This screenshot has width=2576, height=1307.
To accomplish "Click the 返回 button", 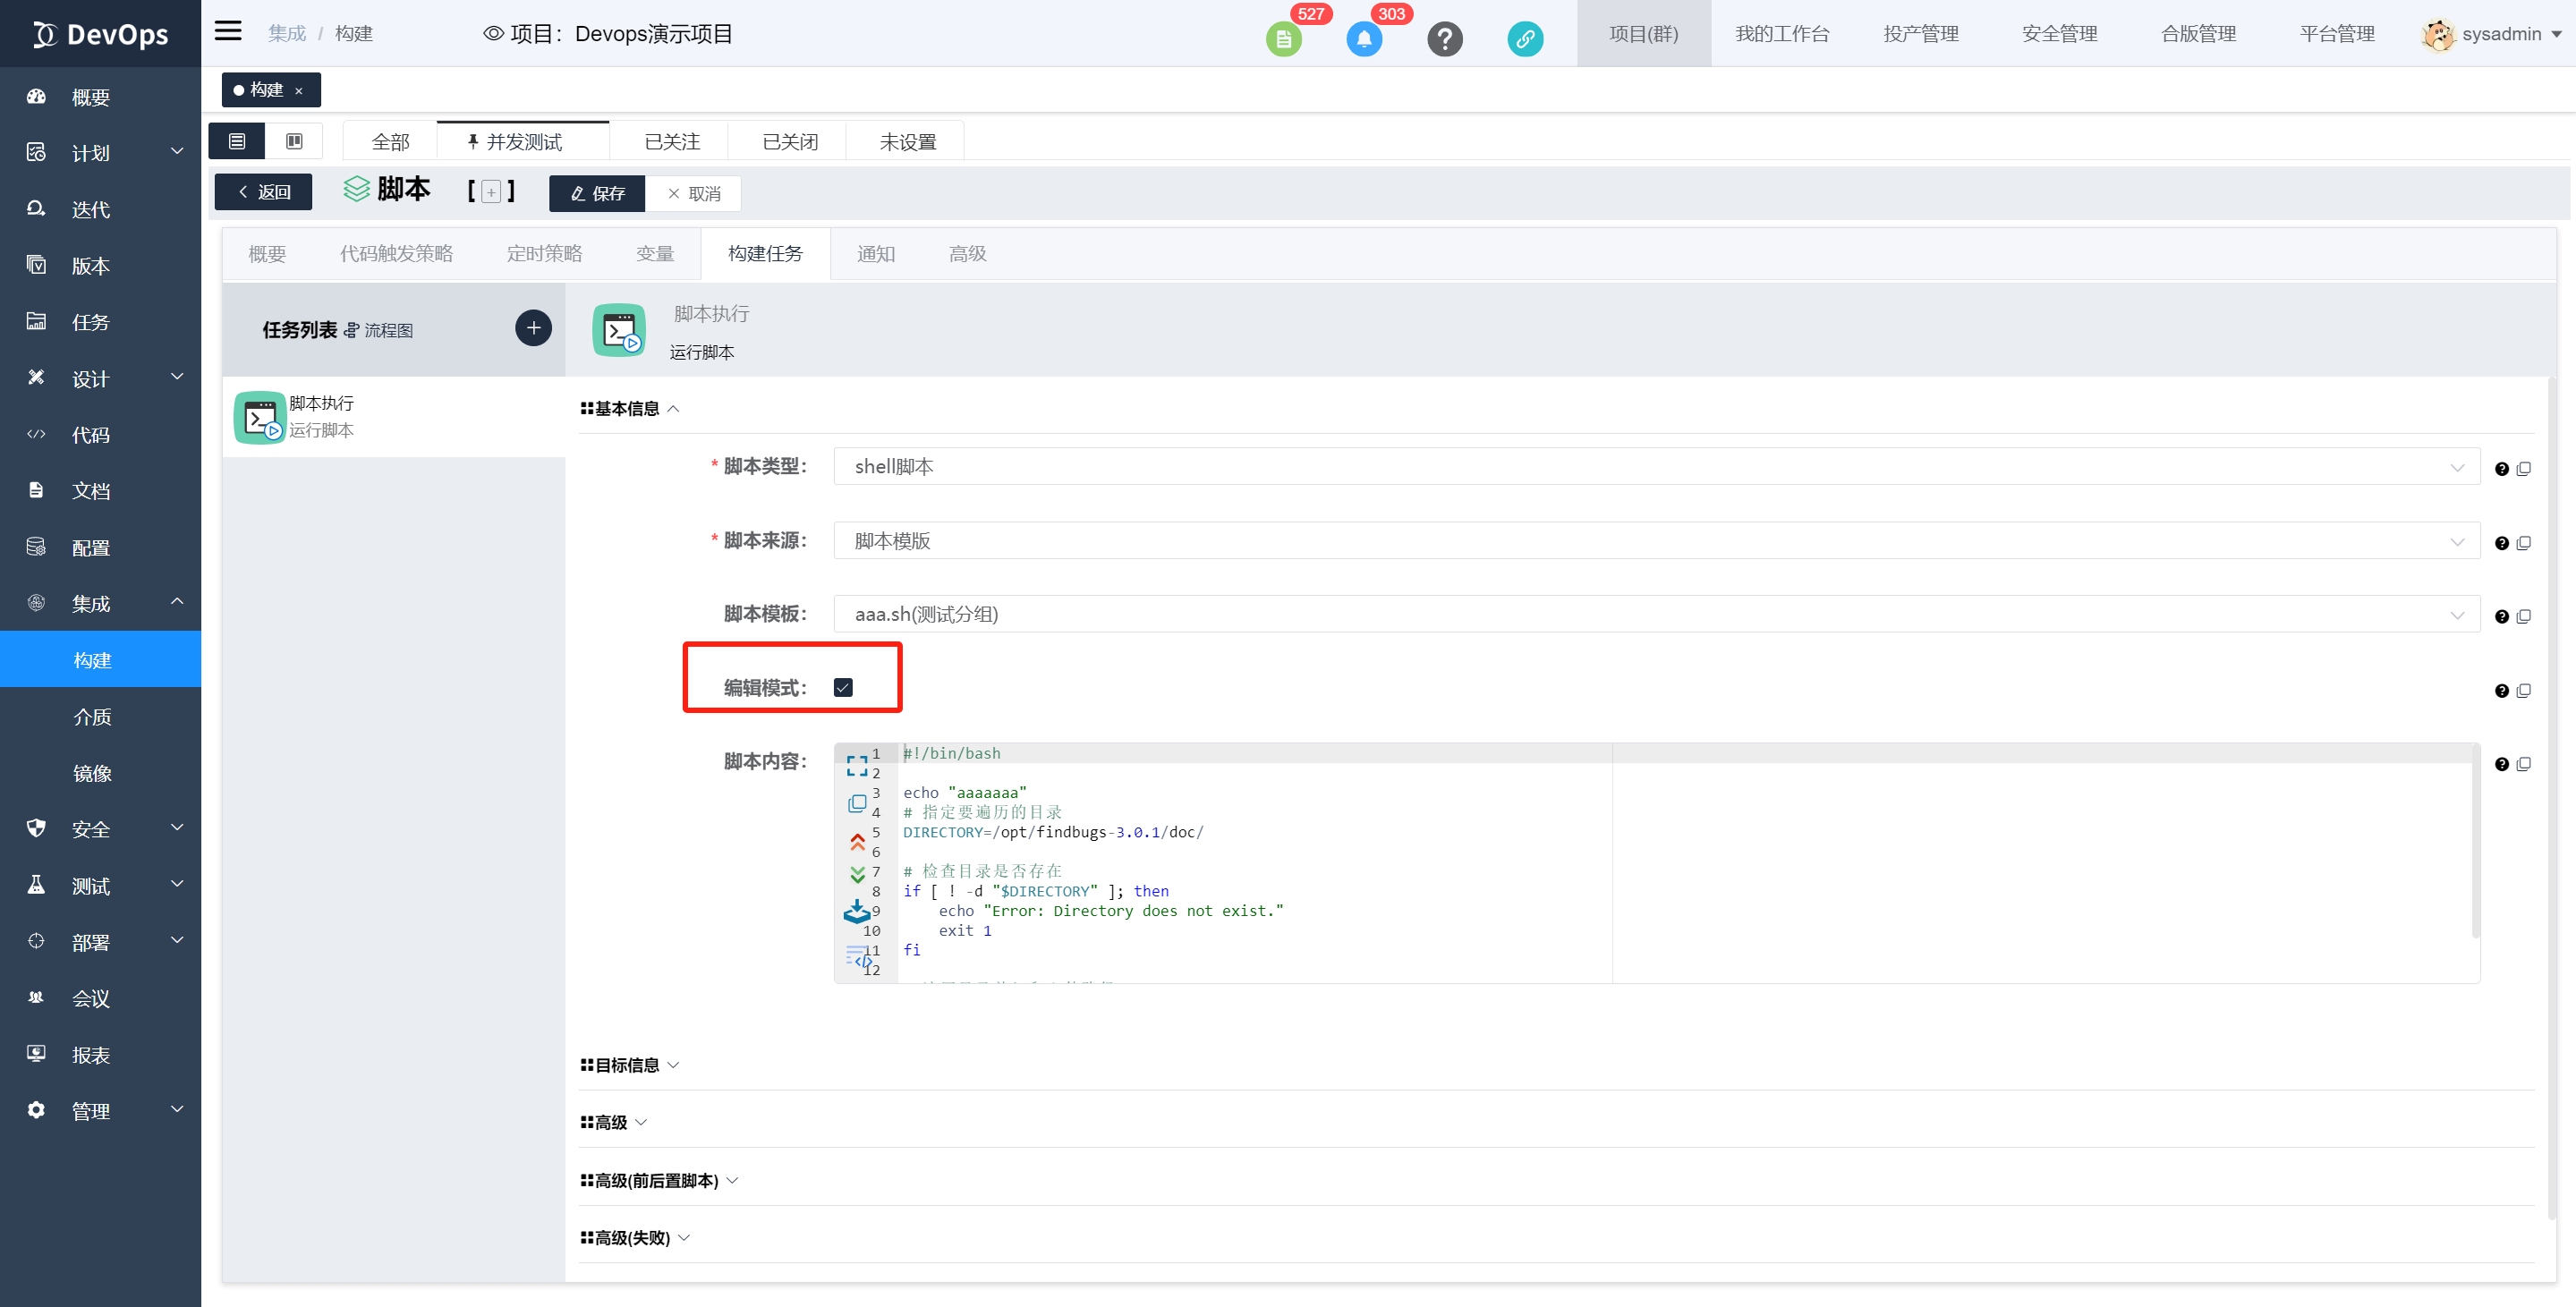I will (264, 192).
